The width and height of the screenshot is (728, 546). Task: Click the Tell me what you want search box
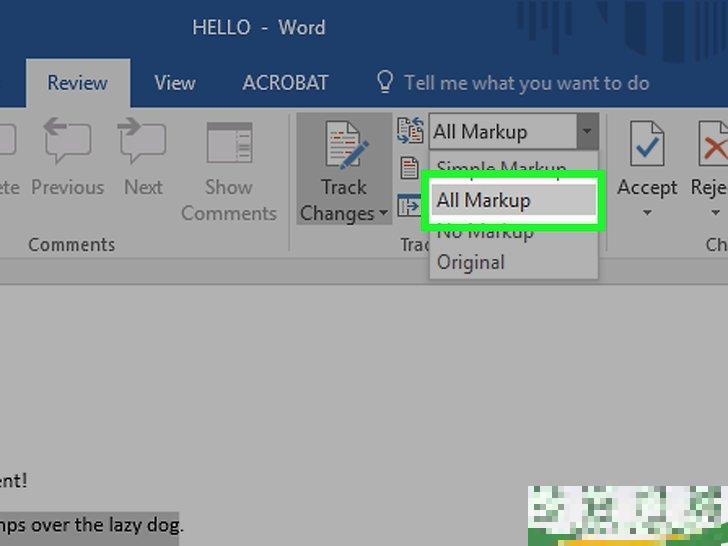526,83
